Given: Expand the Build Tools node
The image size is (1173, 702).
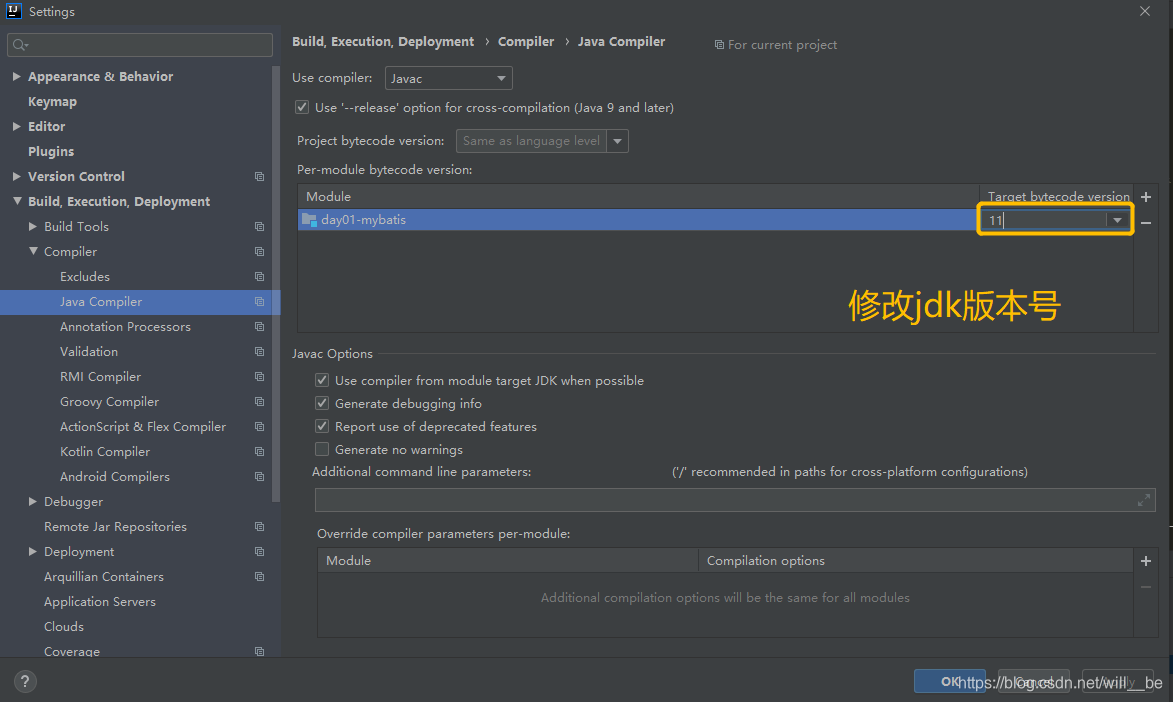Looking at the screenshot, I should pyautogui.click(x=32, y=226).
